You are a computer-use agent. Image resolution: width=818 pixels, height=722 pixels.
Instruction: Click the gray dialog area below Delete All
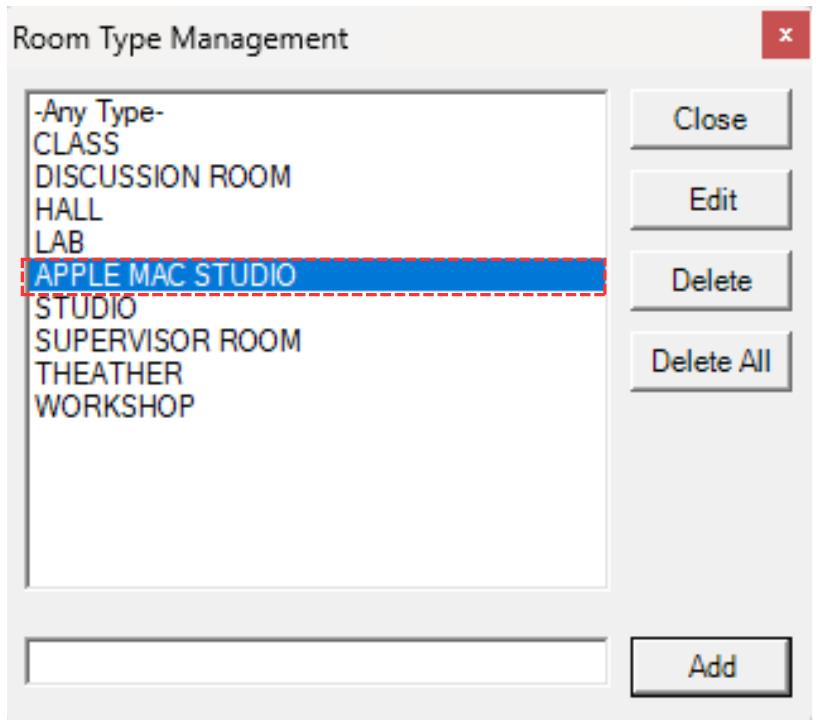coord(711,500)
